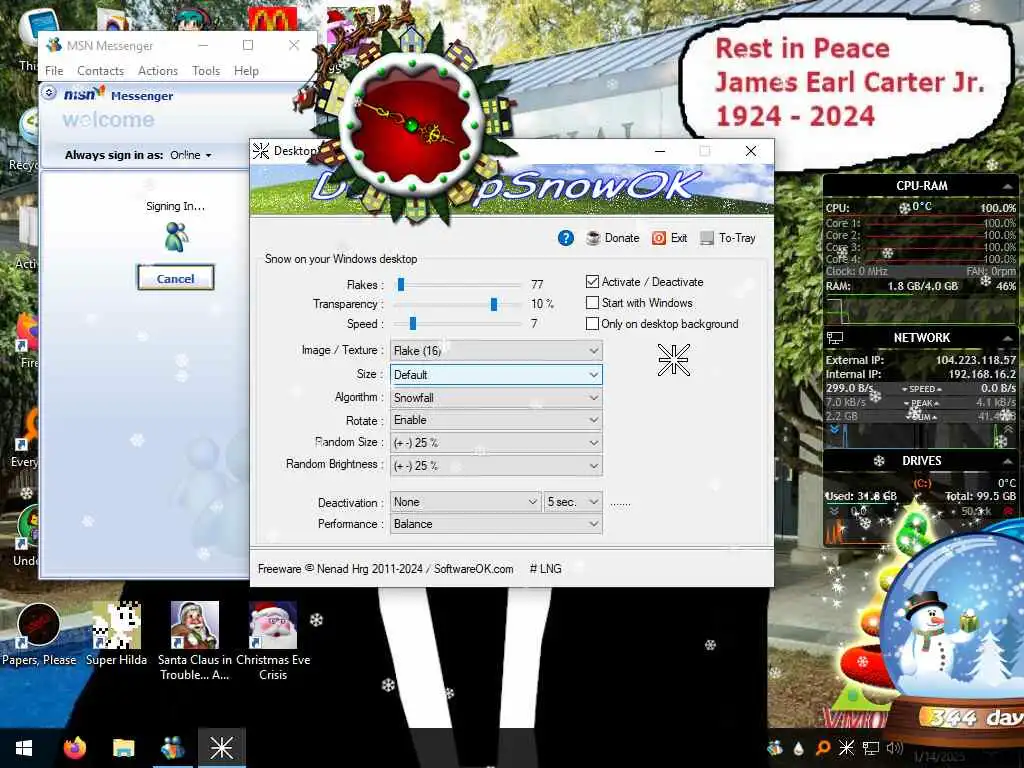Viewport: 1024px width, 768px height.
Task: Collapse the NETWORK gadget panel
Action: pos(1007,338)
